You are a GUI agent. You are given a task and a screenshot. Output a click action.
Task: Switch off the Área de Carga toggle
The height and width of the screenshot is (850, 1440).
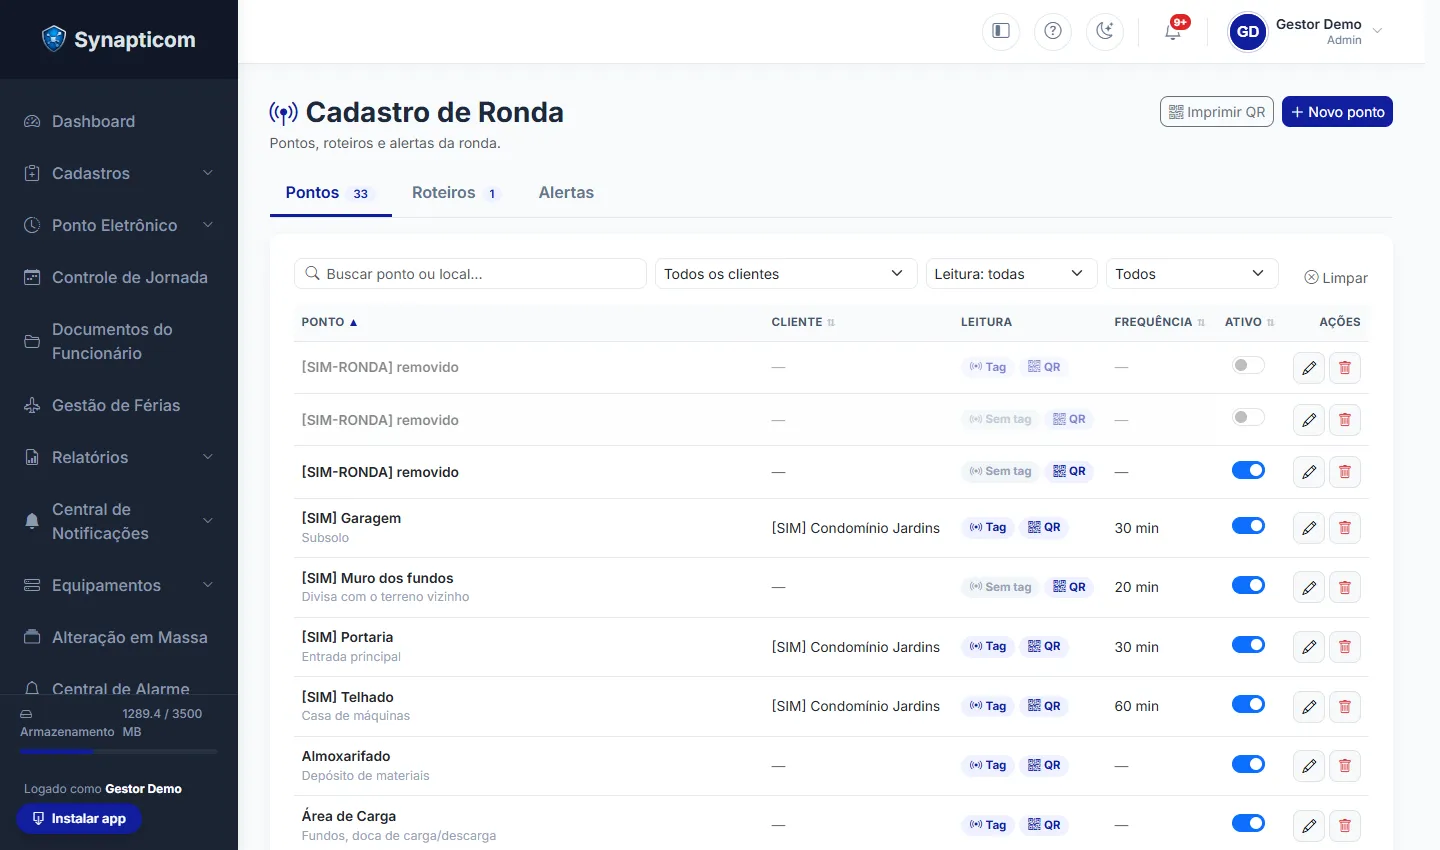[x=1248, y=823]
